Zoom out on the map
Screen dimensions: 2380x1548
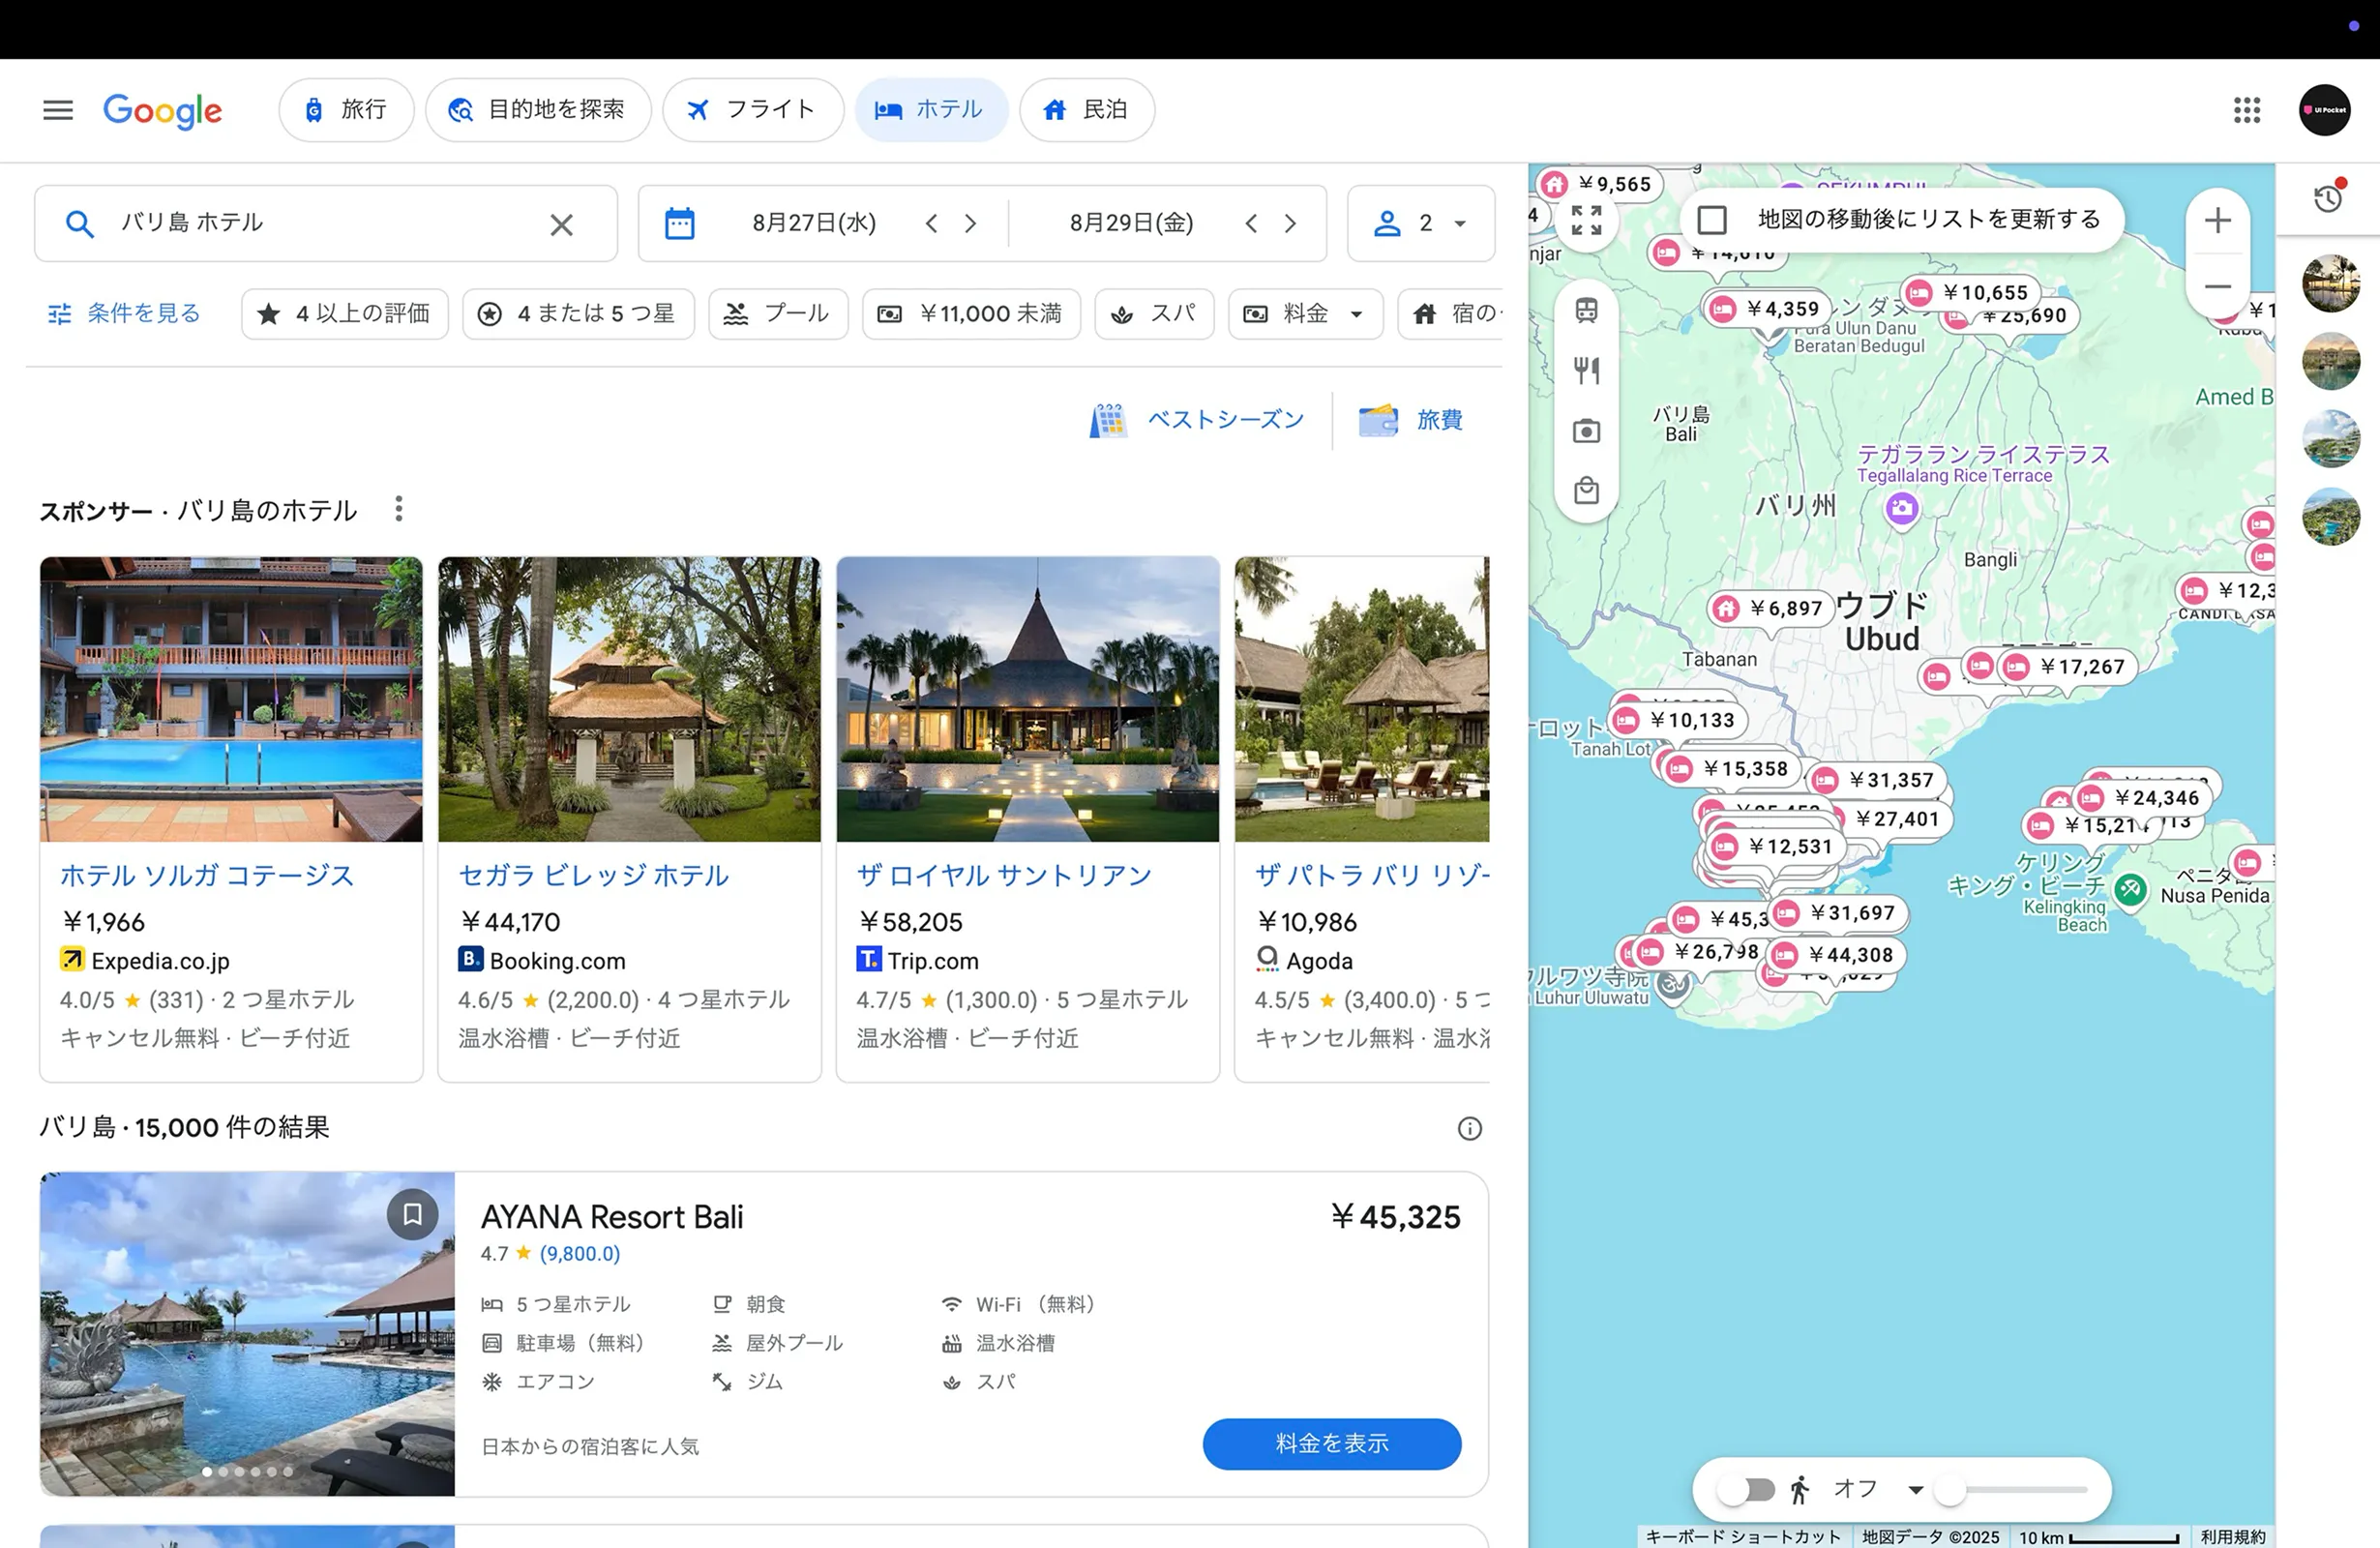(x=2217, y=287)
